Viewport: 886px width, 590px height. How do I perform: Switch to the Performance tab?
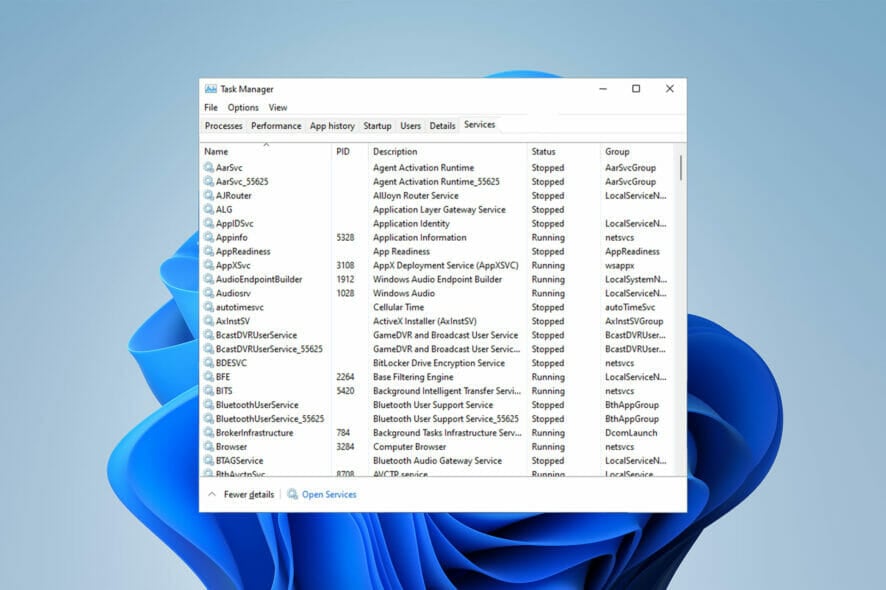276,125
